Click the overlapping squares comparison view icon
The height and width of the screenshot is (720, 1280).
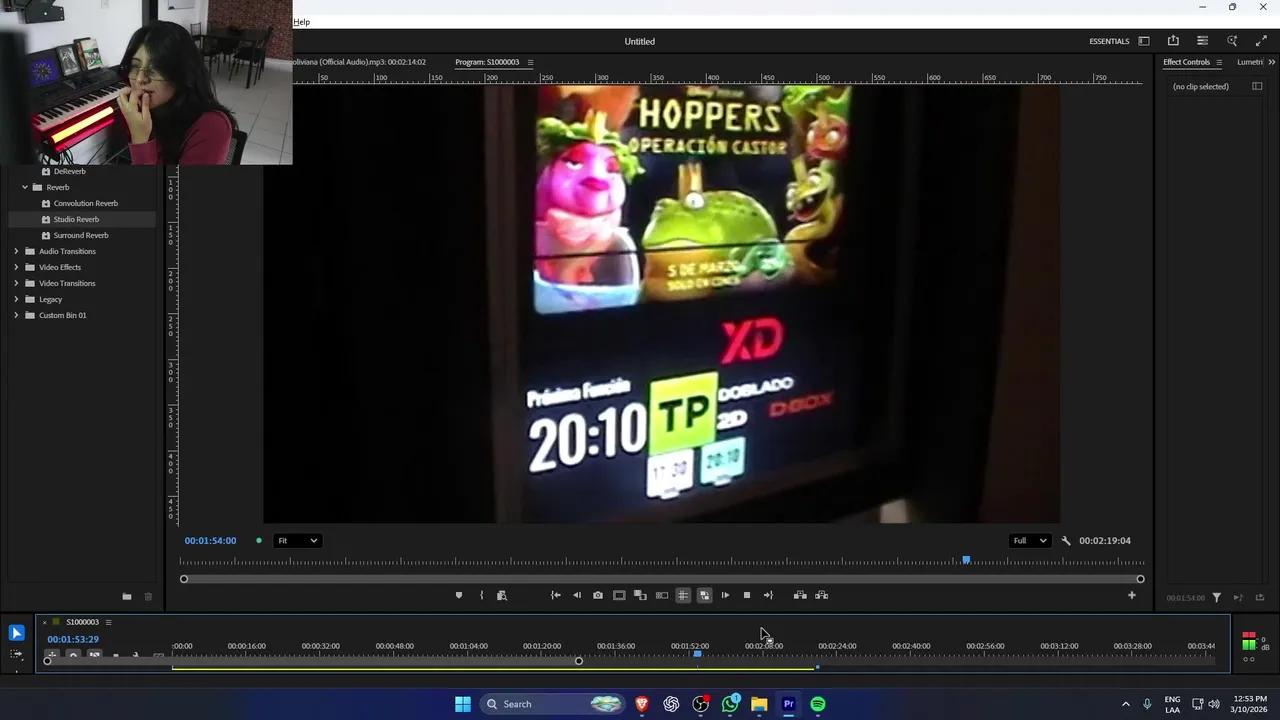[640, 595]
